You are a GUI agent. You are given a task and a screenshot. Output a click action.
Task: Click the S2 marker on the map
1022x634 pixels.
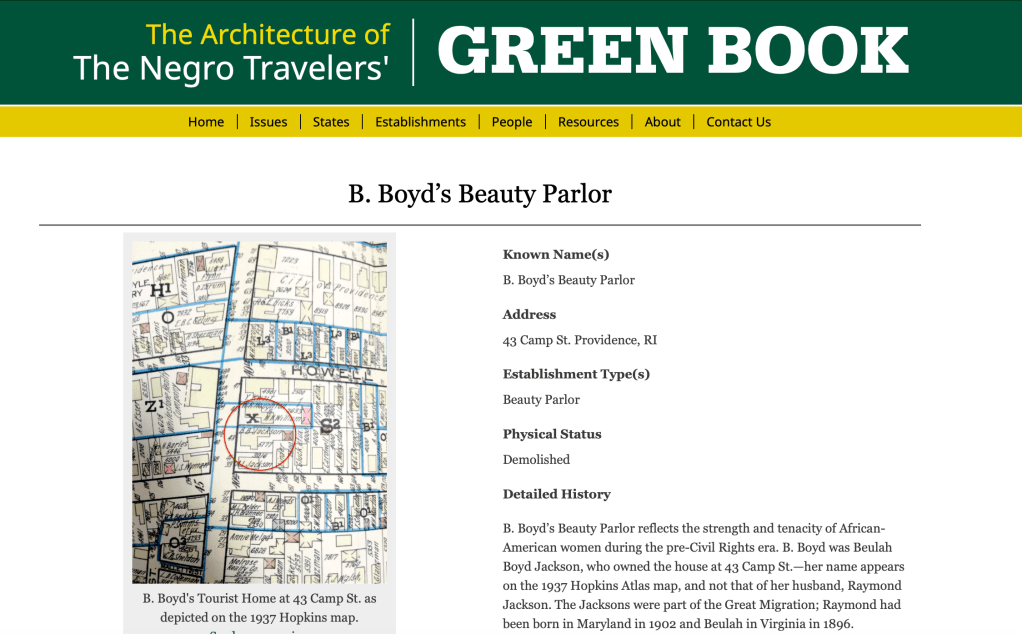click(331, 426)
